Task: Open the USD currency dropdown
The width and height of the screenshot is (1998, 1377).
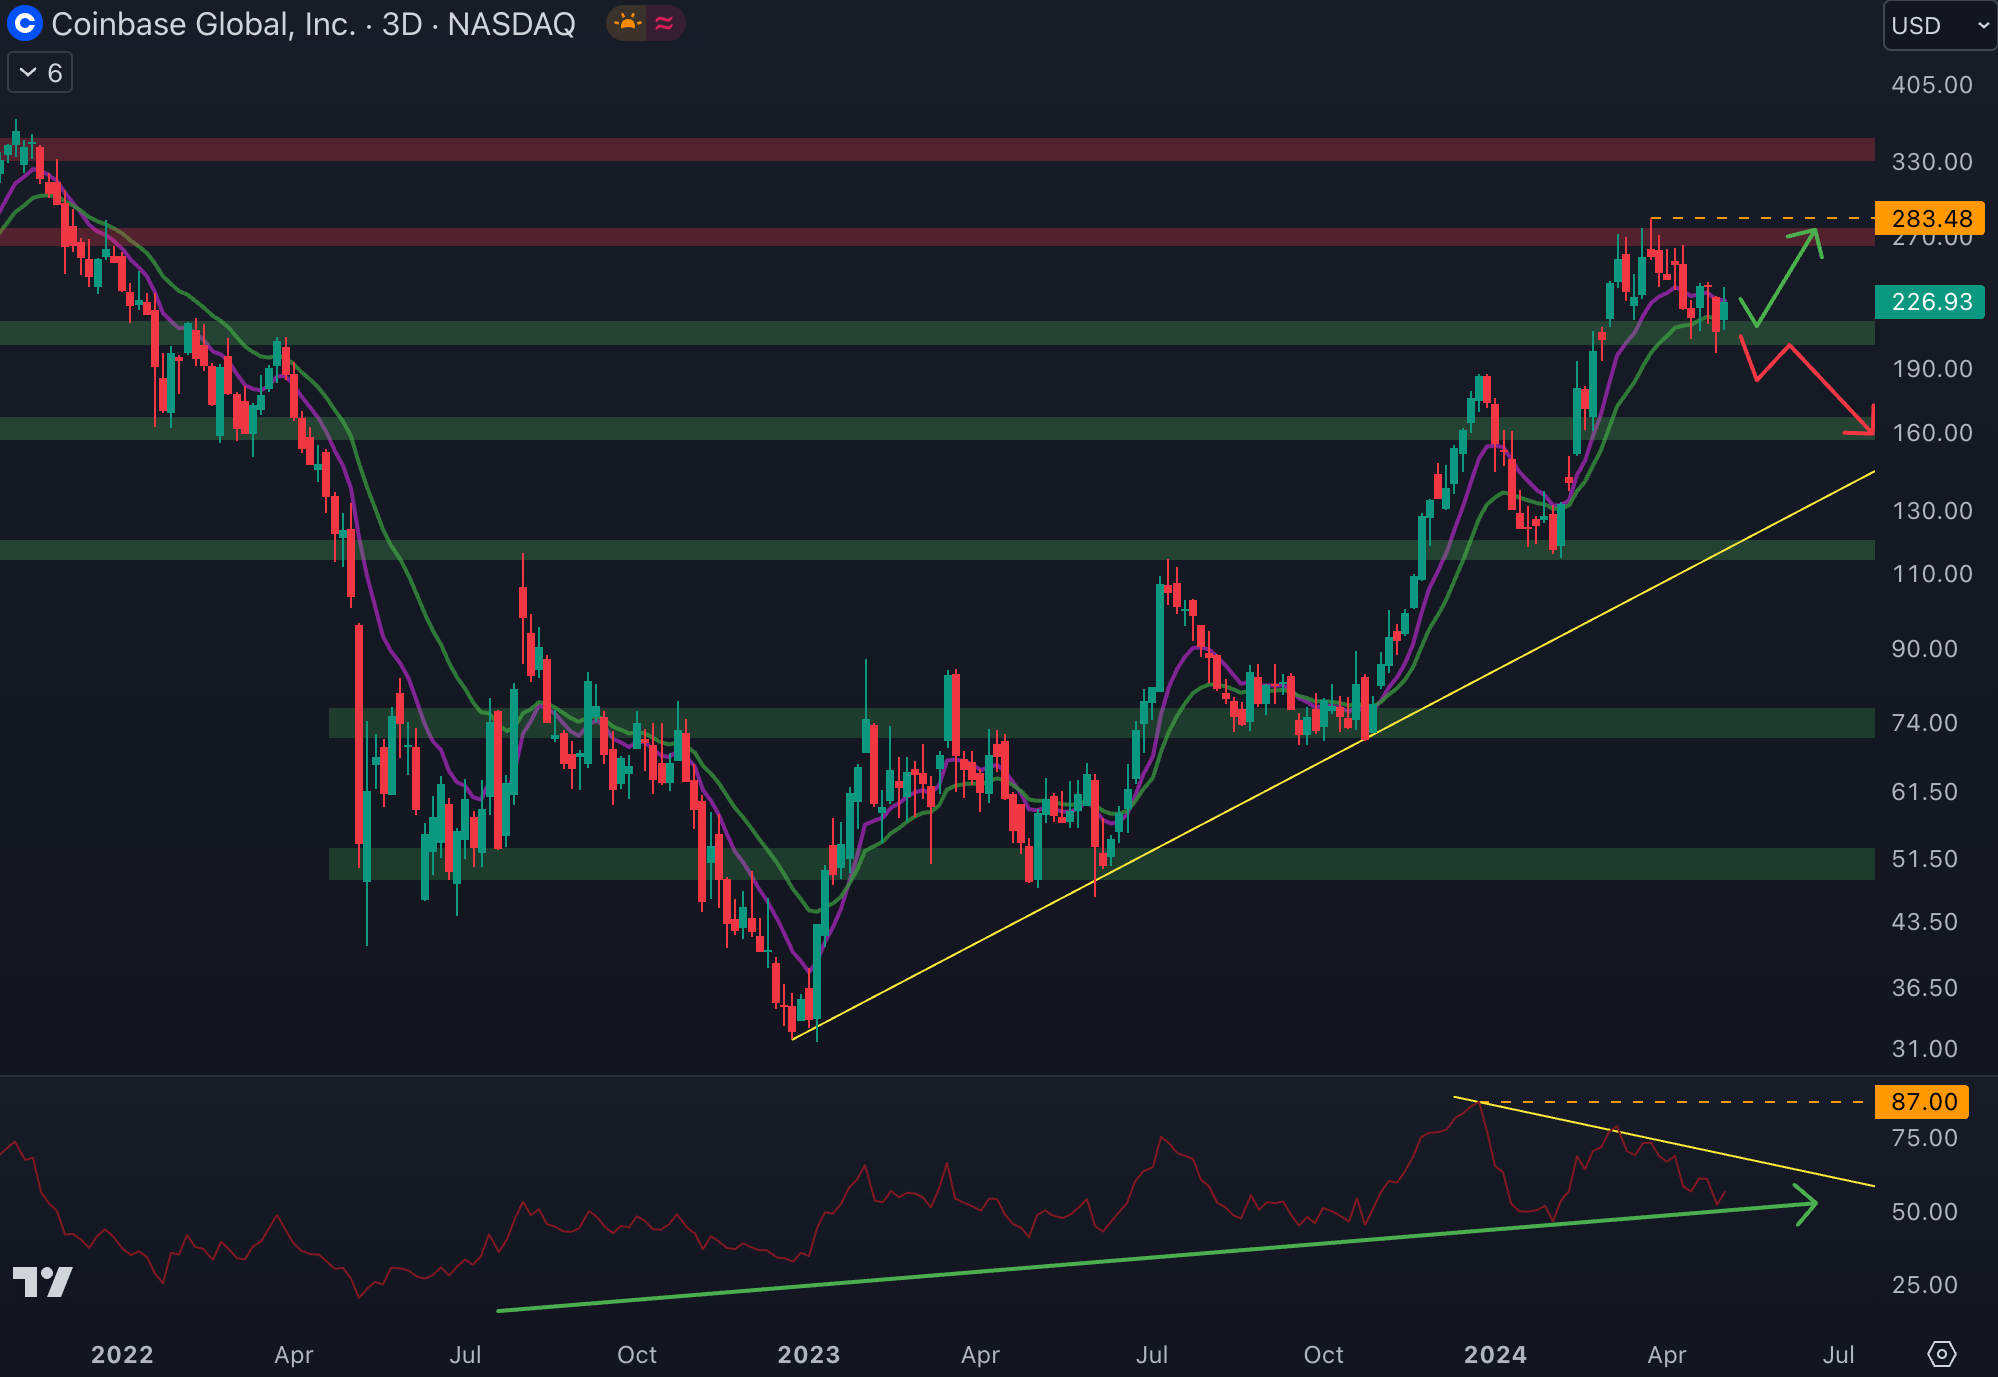Action: click(1938, 25)
